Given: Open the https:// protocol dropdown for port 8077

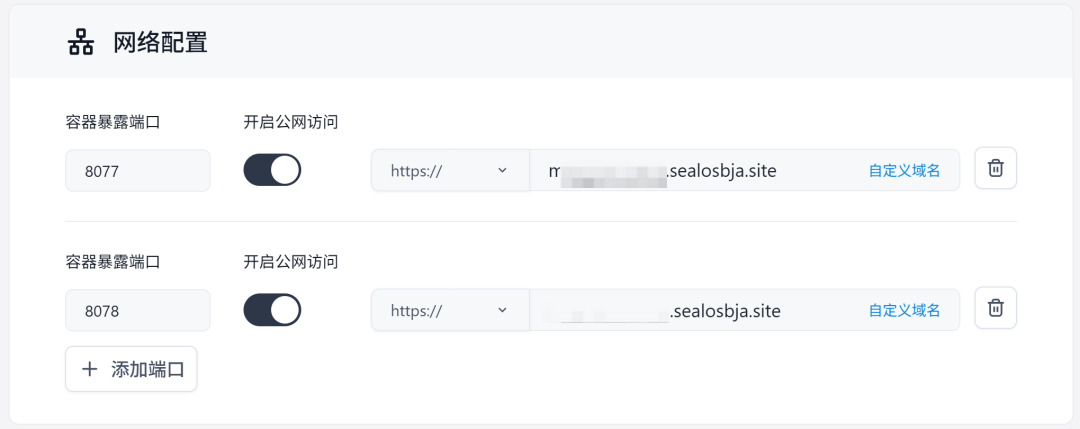Looking at the screenshot, I should tap(449, 171).
